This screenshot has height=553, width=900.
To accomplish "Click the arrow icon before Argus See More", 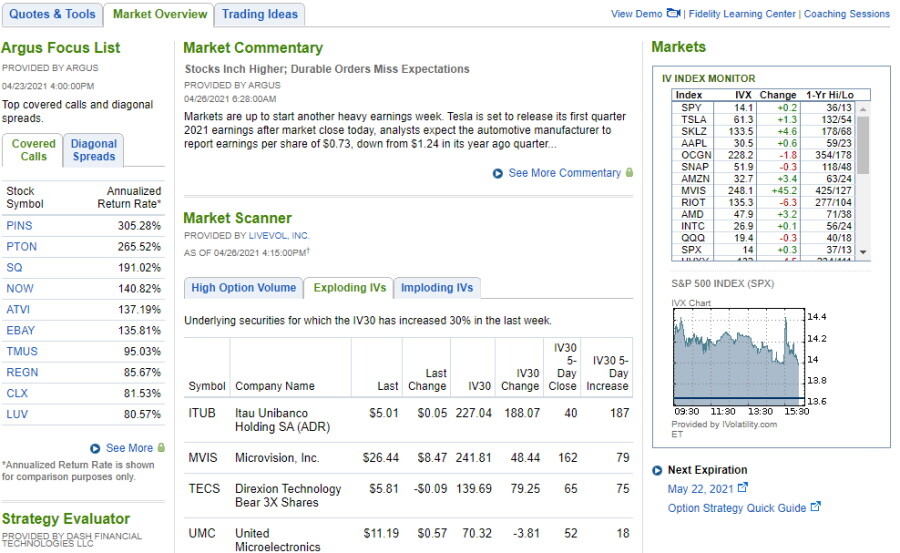I will (x=95, y=448).
